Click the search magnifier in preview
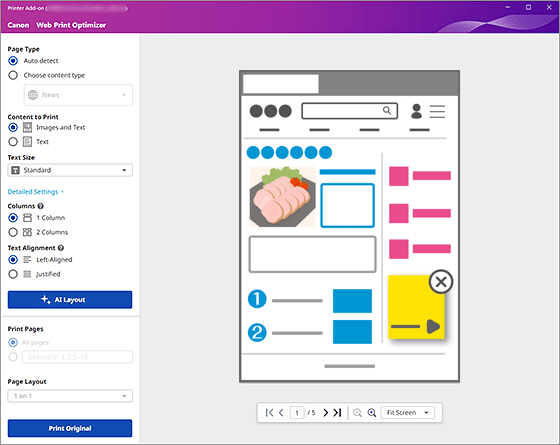The image size is (560, 445). pyautogui.click(x=387, y=110)
